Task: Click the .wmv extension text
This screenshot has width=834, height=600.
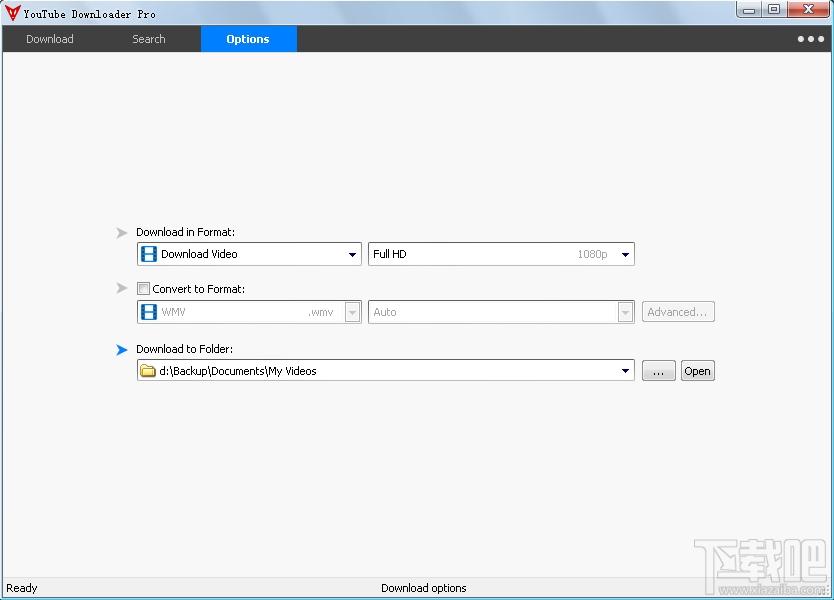Action: [321, 312]
